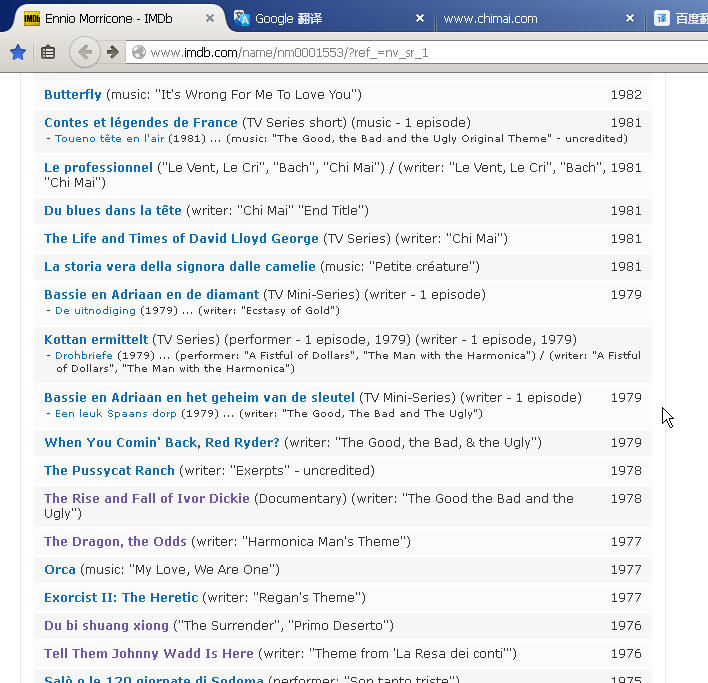Click the year 1978 beside The Pussycat Ranch
Image resolution: width=708 pixels, height=683 pixels.
[626, 471]
